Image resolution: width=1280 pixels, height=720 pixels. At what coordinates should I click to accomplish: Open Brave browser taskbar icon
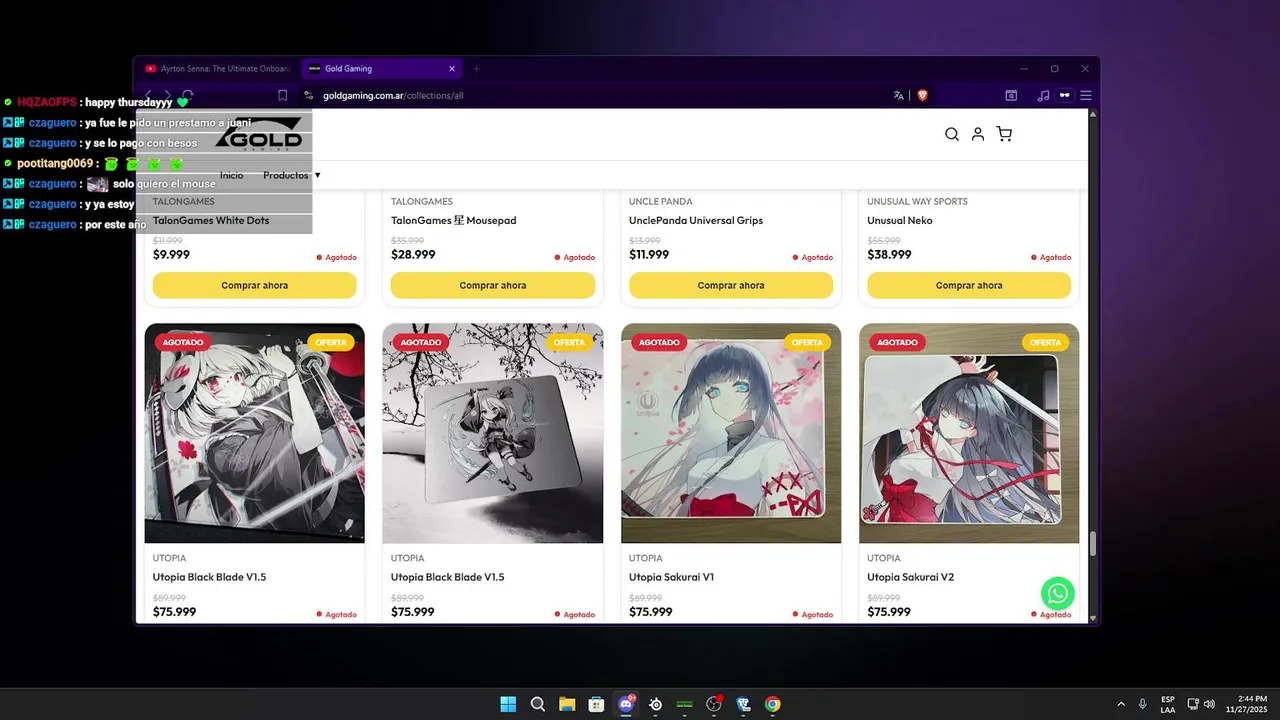coord(743,704)
